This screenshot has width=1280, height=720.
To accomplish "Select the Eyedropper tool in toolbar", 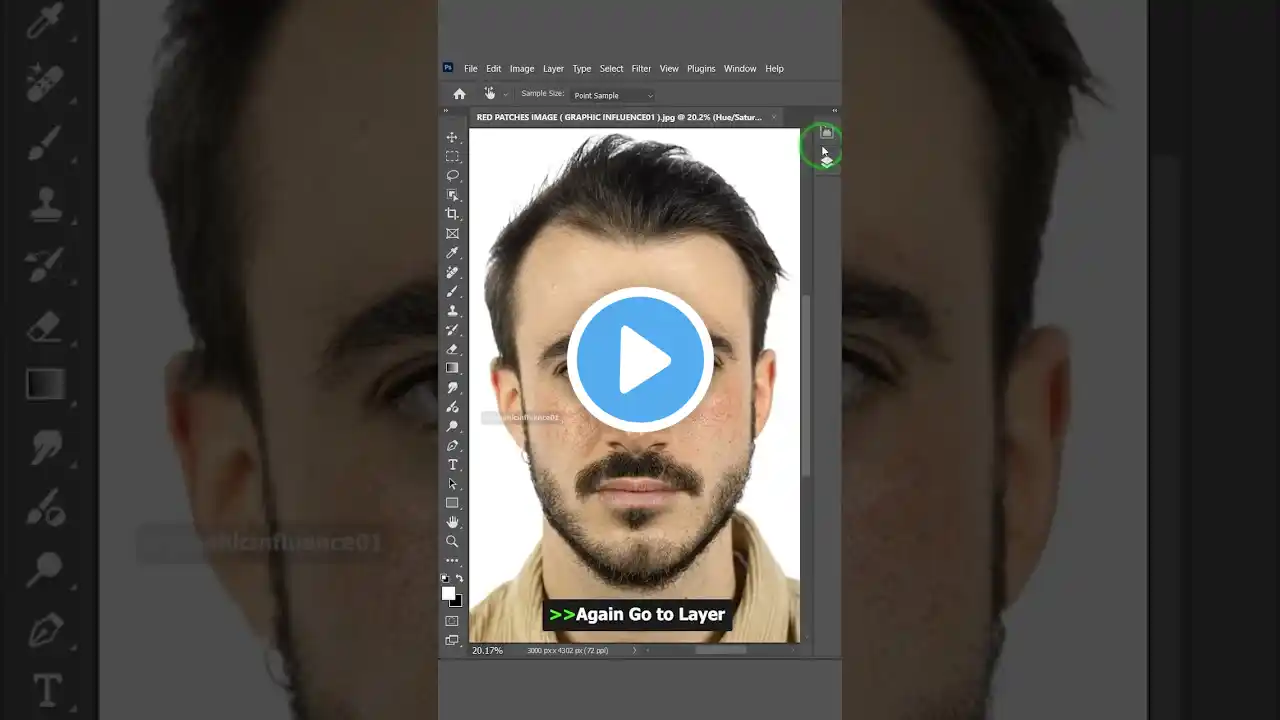I will click(452, 253).
